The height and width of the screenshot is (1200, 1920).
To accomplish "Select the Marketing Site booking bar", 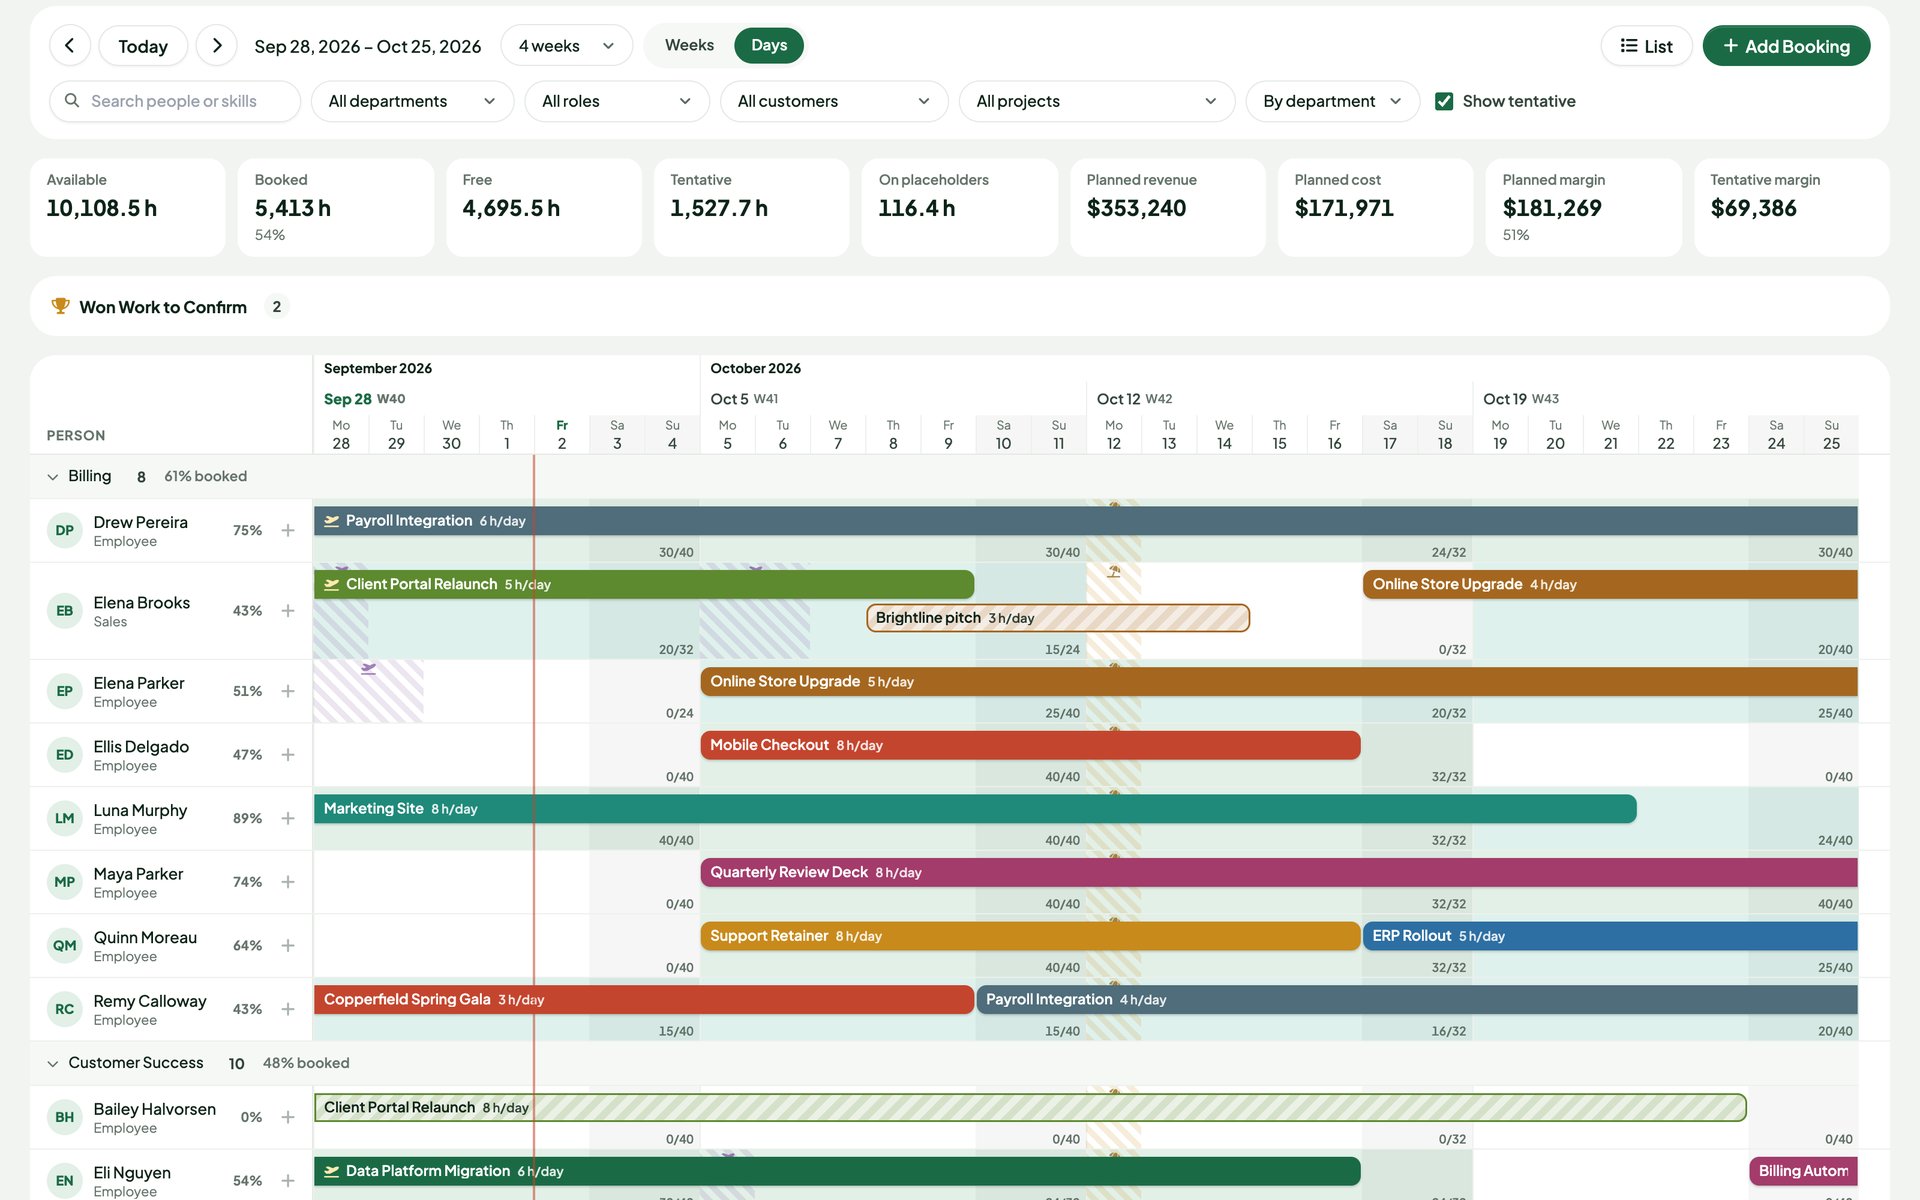I will click(975, 809).
